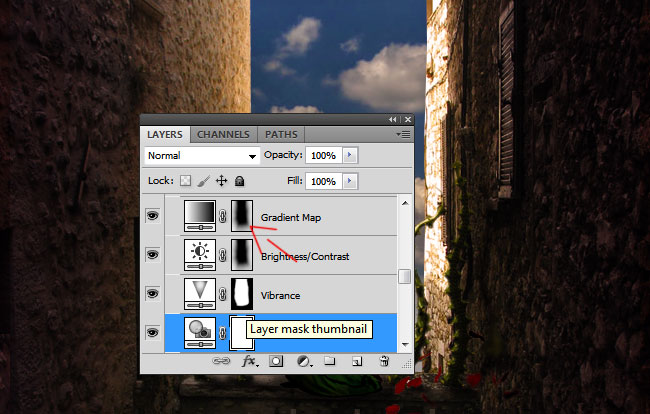The image size is (650, 414).
Task: Hide the selected photo filter layer
Action: click(x=153, y=332)
